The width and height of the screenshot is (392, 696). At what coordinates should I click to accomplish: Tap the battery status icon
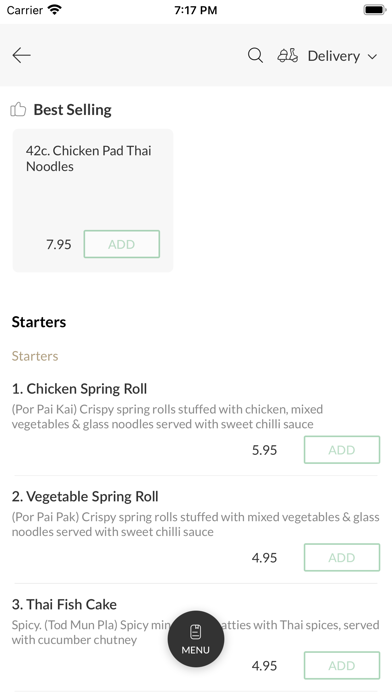[x=375, y=10]
